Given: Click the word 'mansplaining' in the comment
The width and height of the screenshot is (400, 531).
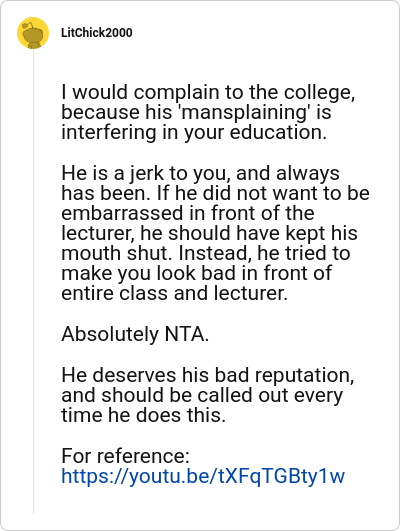Looking at the screenshot, I should point(244,112).
